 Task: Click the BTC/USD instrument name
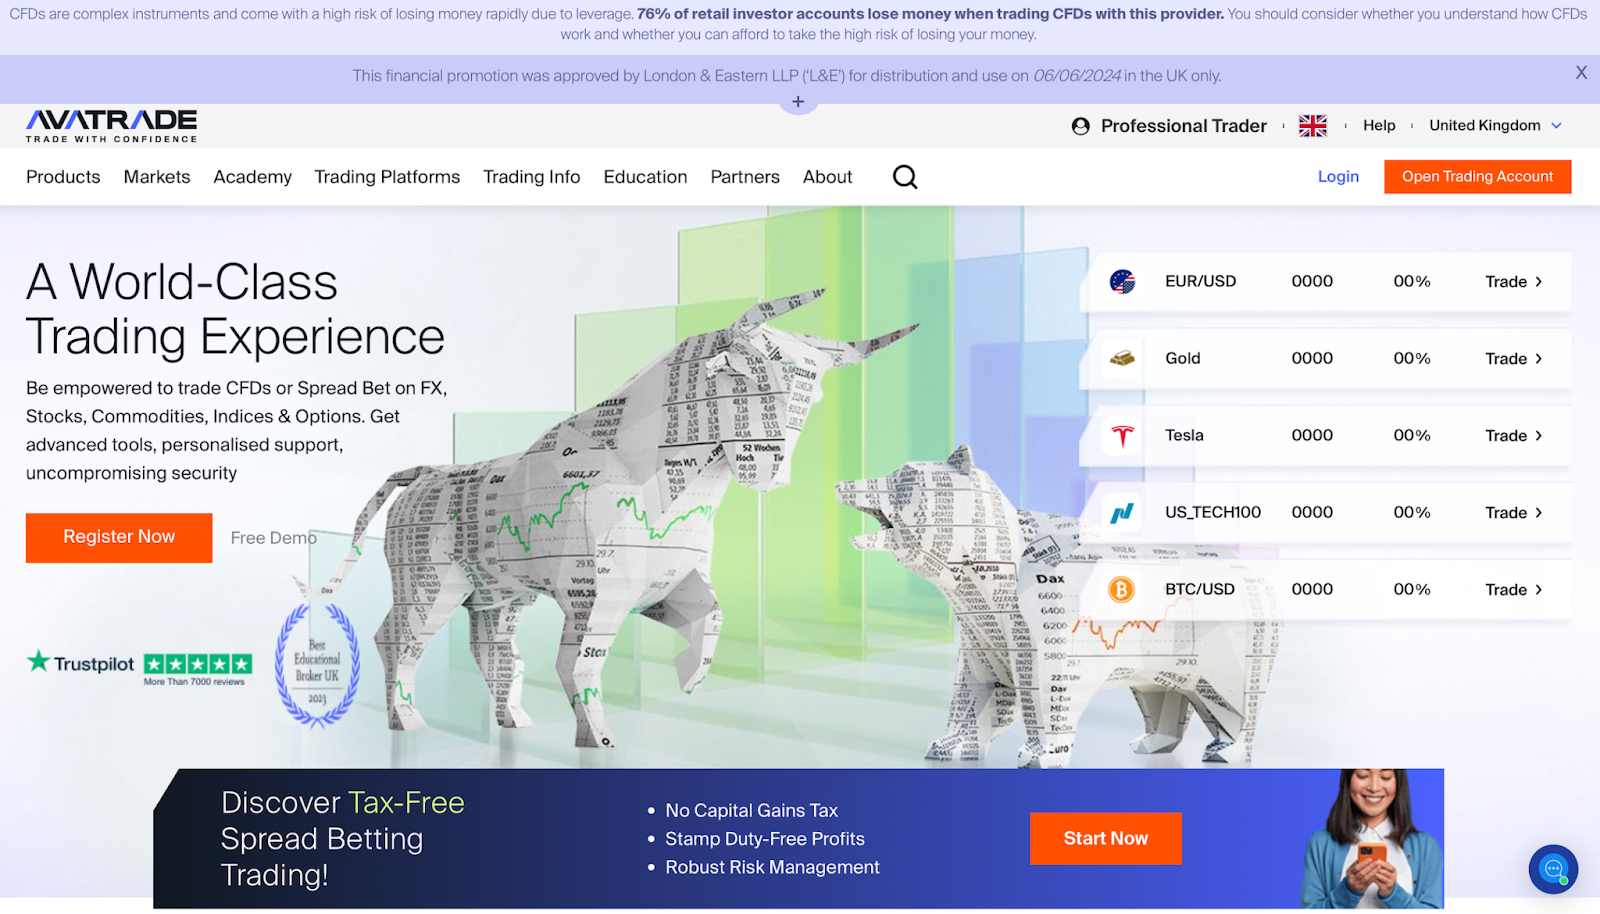[x=1199, y=589]
